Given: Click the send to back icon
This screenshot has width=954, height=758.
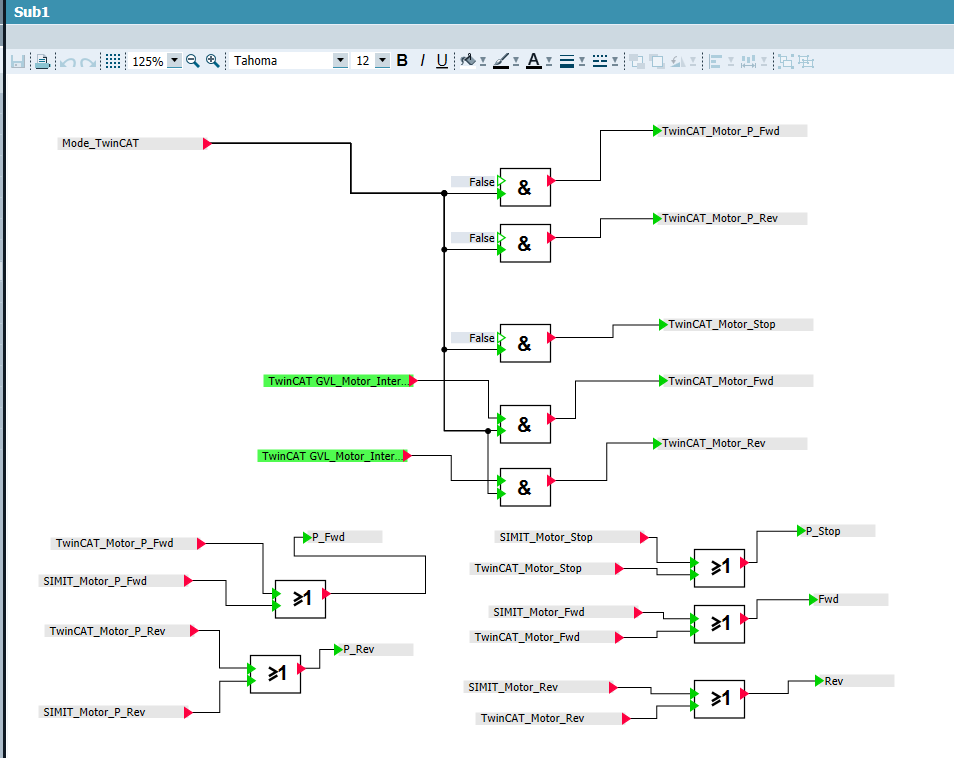Looking at the screenshot, I should (657, 61).
